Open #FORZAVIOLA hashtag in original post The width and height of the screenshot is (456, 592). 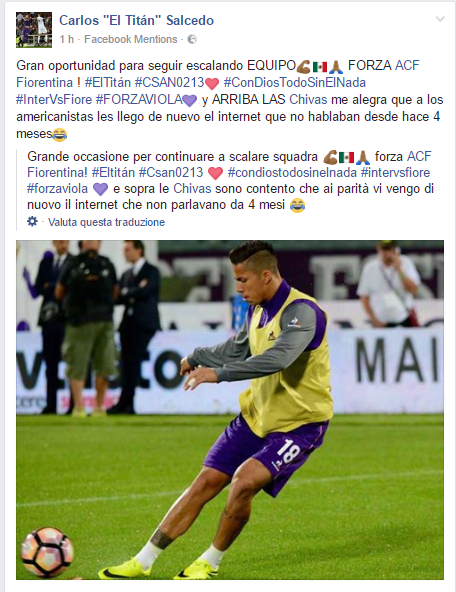139,100
